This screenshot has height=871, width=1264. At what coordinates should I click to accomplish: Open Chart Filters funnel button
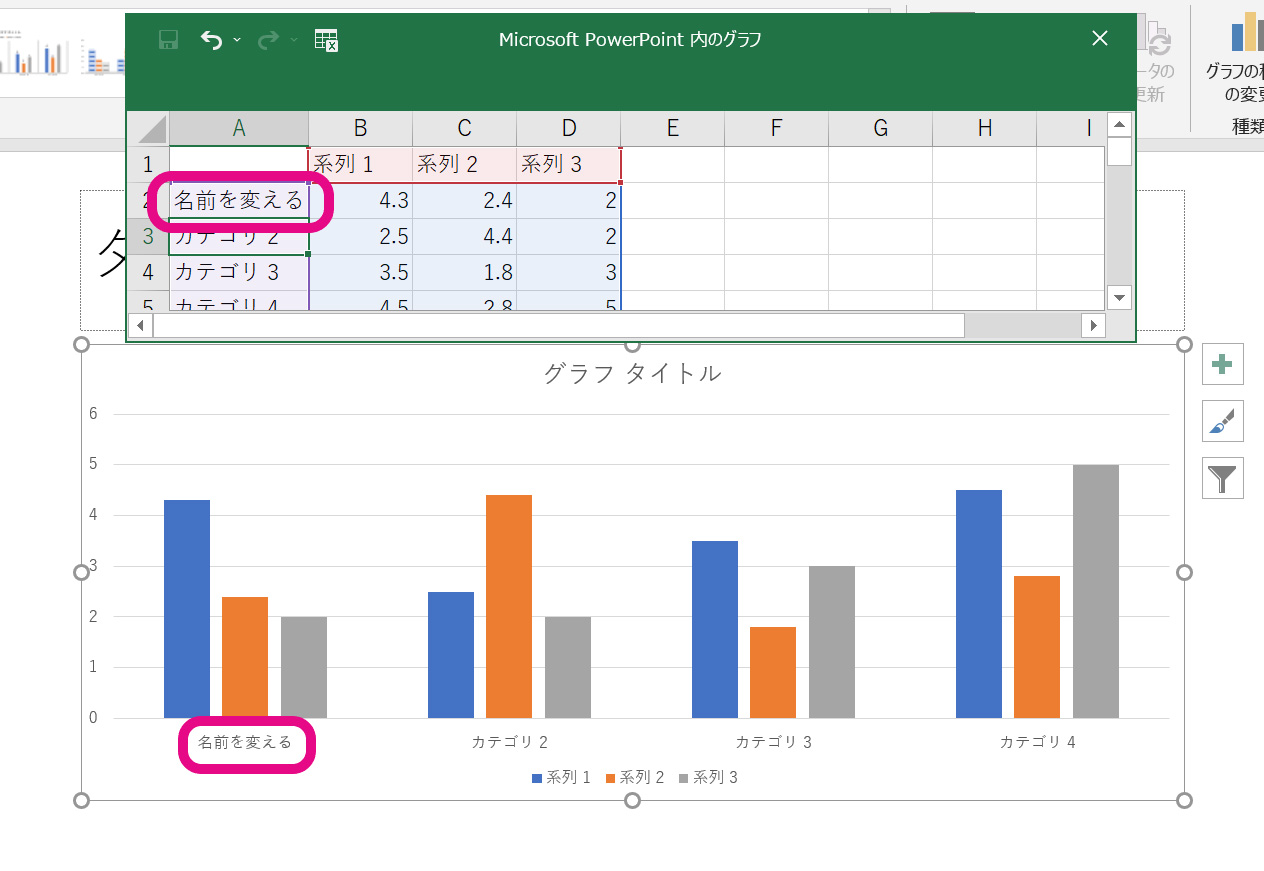tap(1222, 479)
